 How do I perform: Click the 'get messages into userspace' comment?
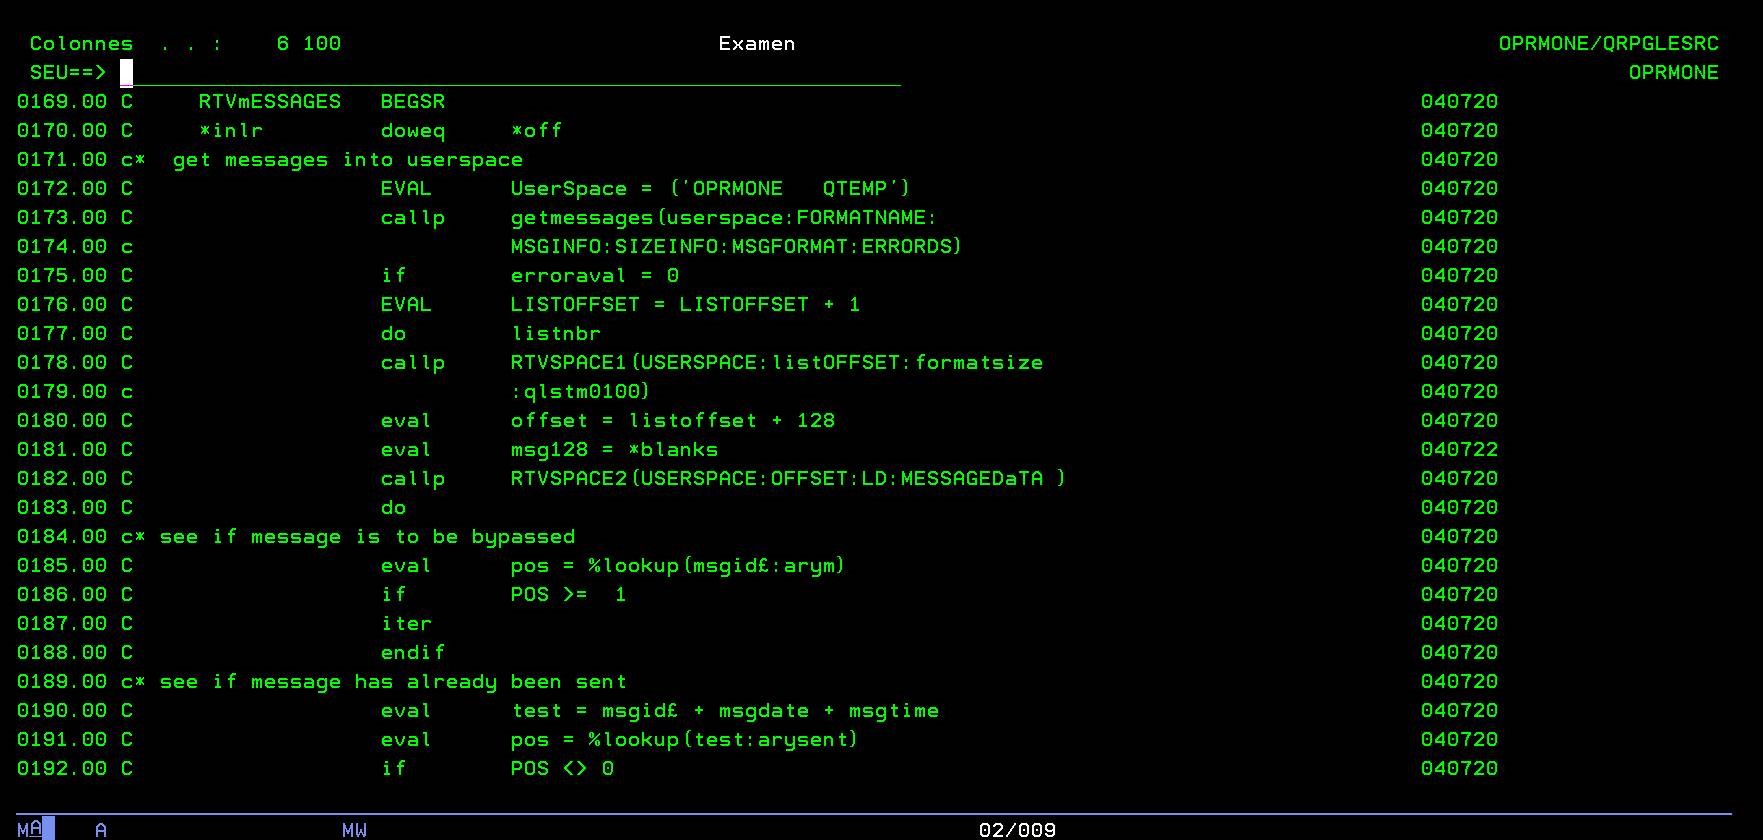click(x=347, y=160)
